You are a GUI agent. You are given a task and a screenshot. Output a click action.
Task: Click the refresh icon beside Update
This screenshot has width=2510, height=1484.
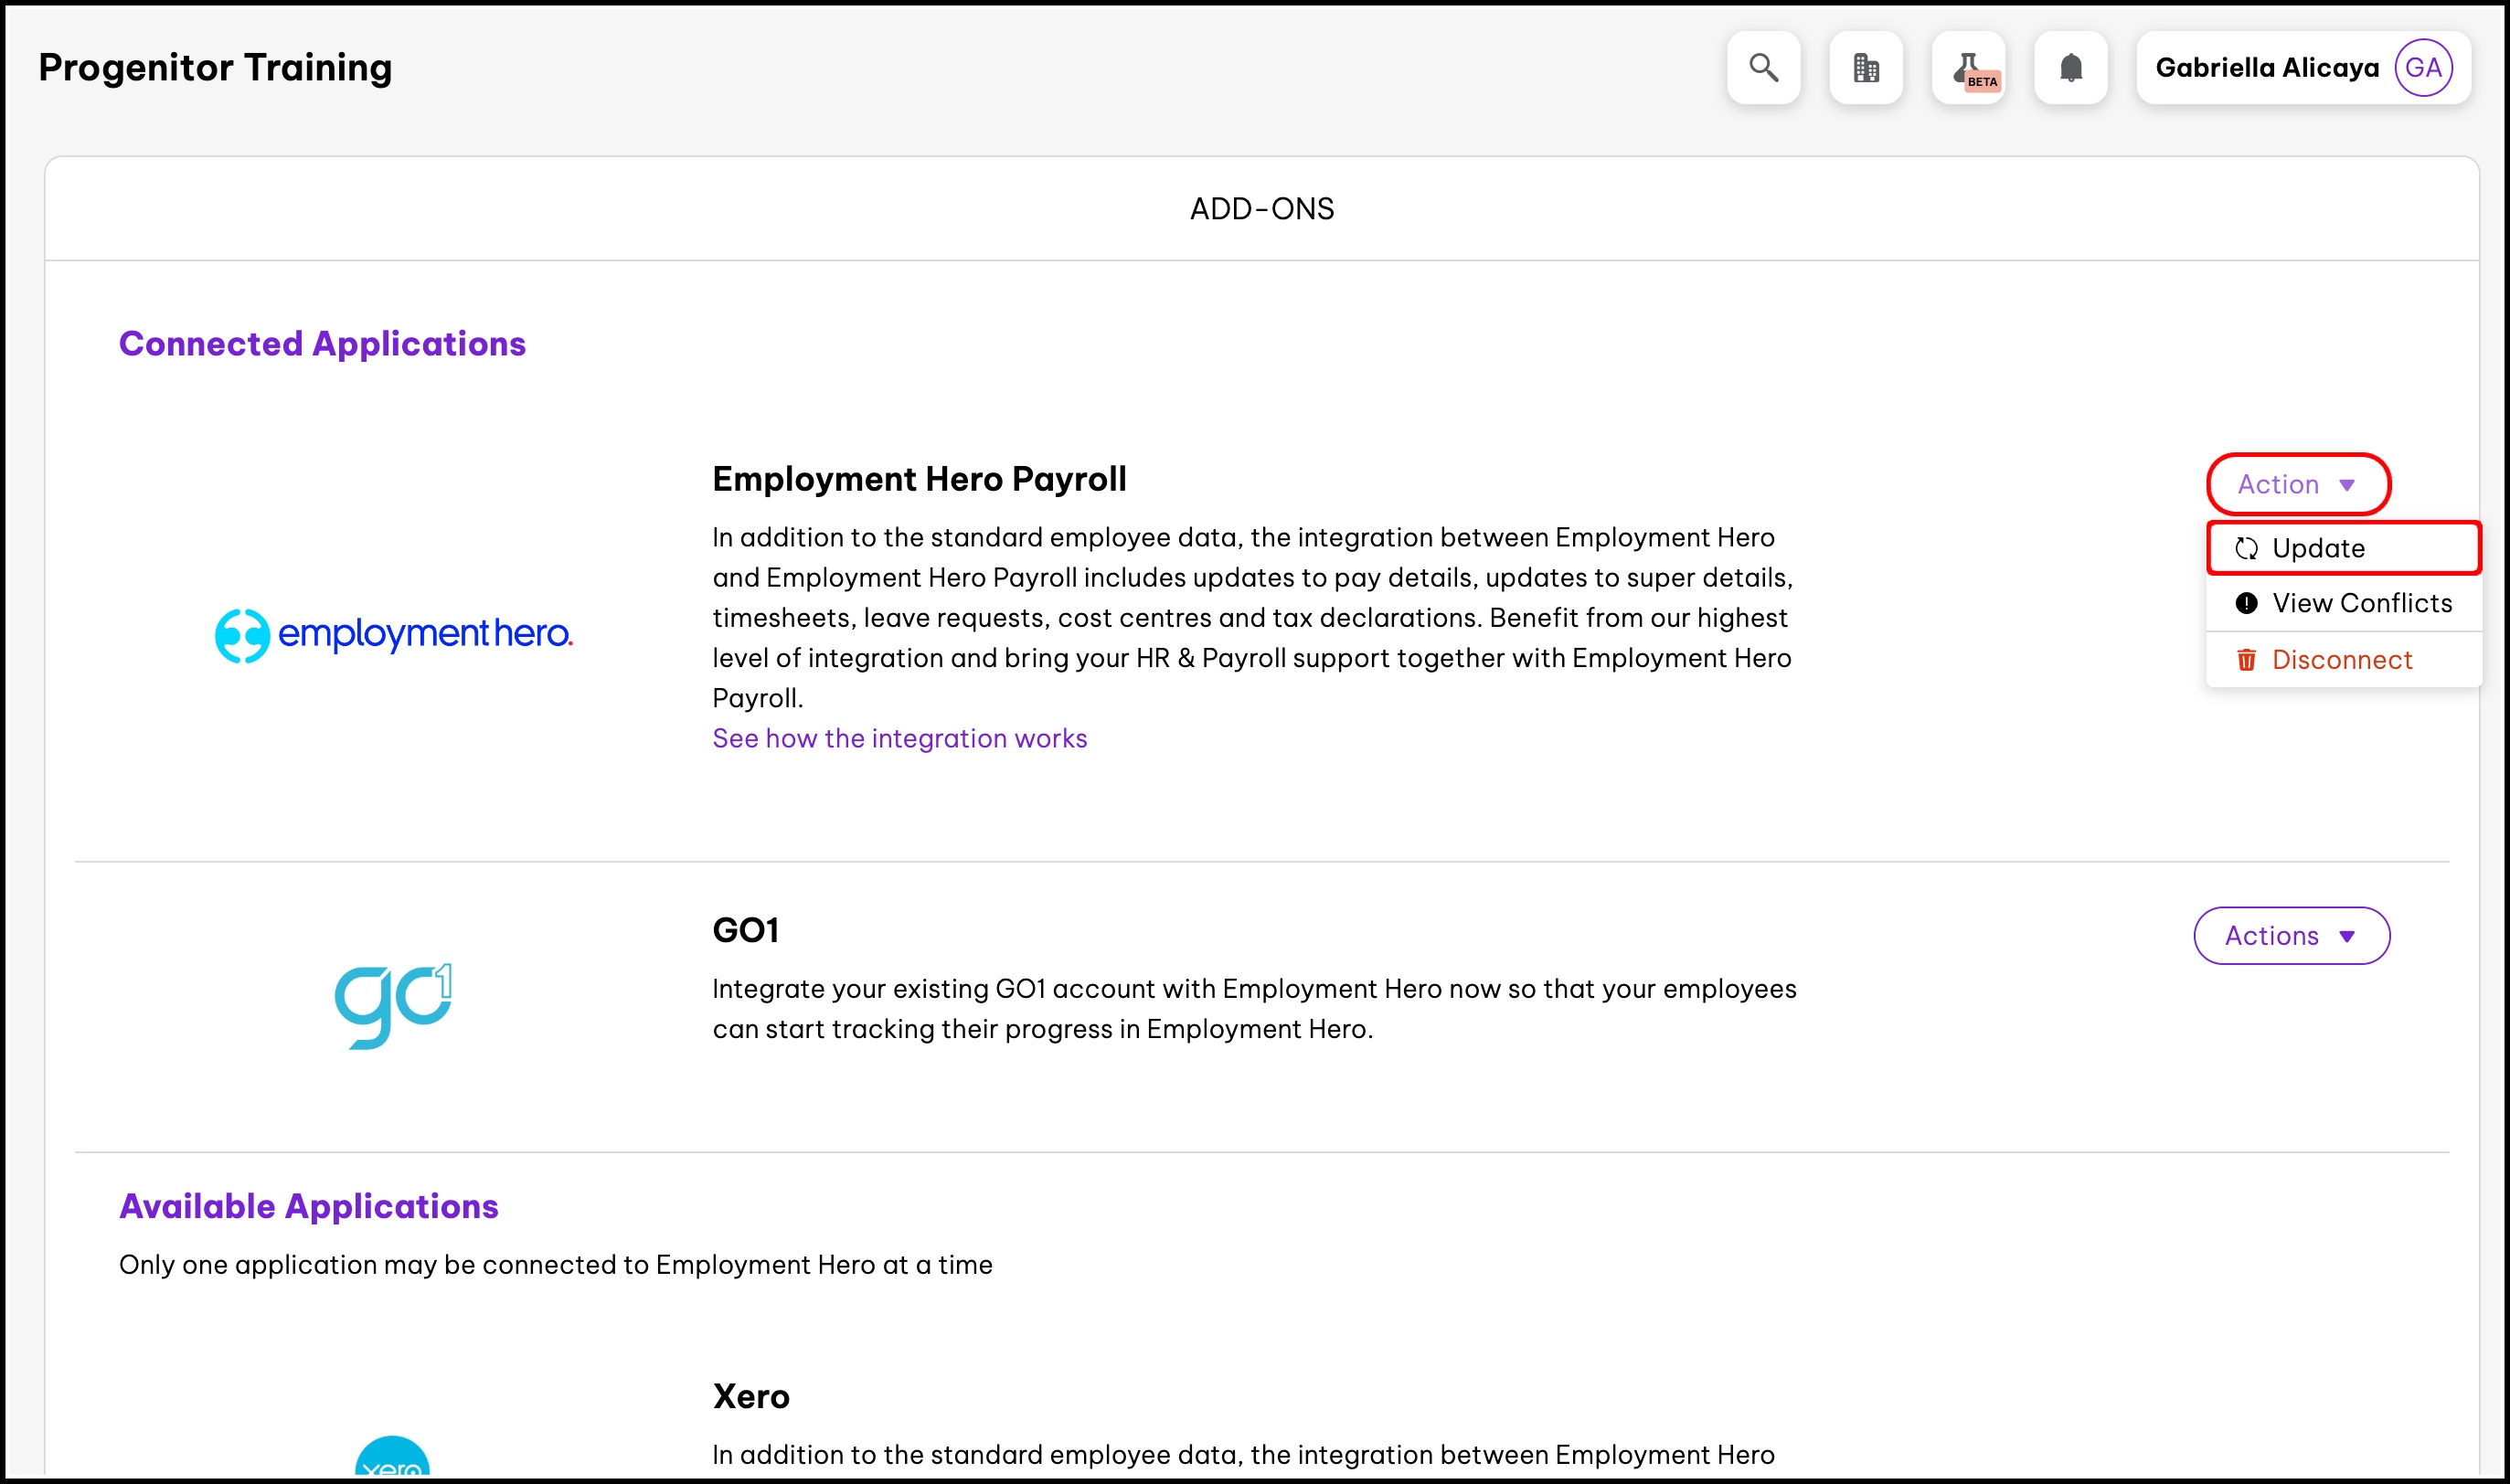[2247, 548]
